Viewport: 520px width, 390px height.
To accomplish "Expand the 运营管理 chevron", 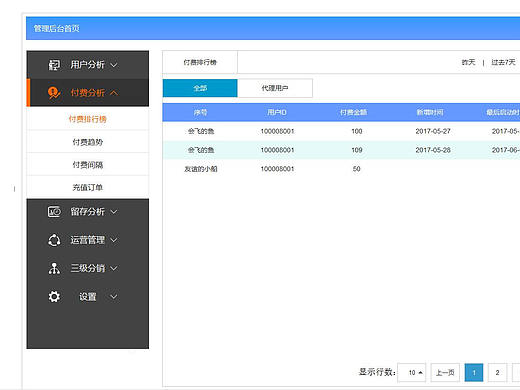I will click(x=114, y=240).
